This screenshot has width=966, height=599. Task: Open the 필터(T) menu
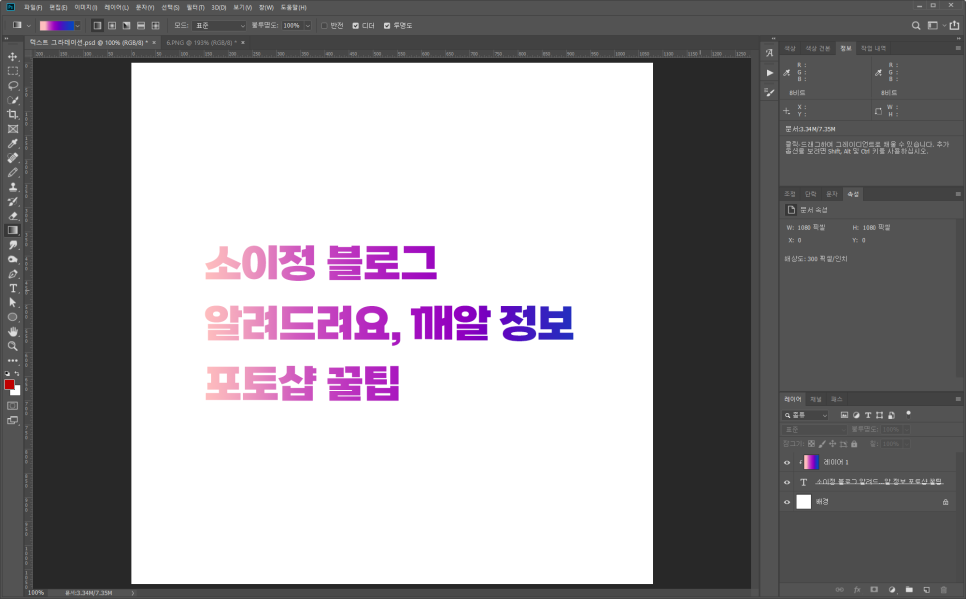[x=194, y=7]
